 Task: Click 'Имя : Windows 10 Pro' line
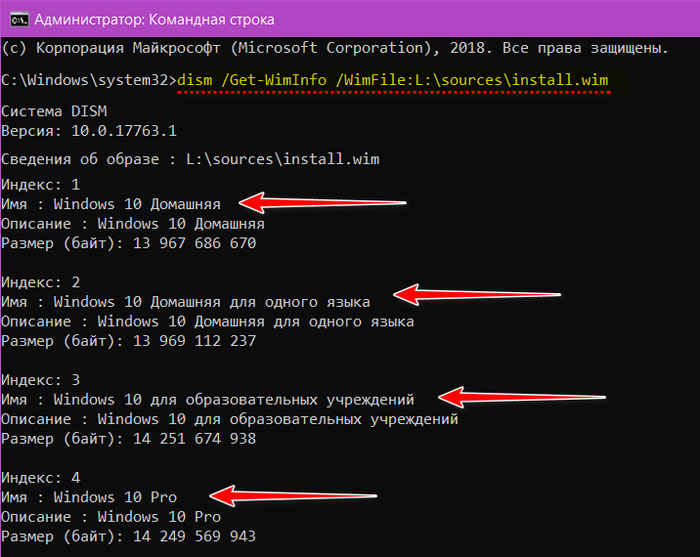pyautogui.click(x=89, y=497)
